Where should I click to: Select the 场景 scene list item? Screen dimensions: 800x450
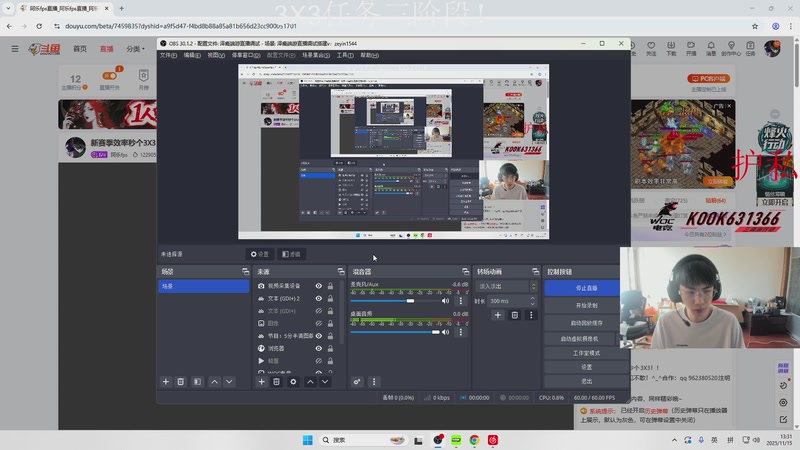pyautogui.click(x=204, y=286)
